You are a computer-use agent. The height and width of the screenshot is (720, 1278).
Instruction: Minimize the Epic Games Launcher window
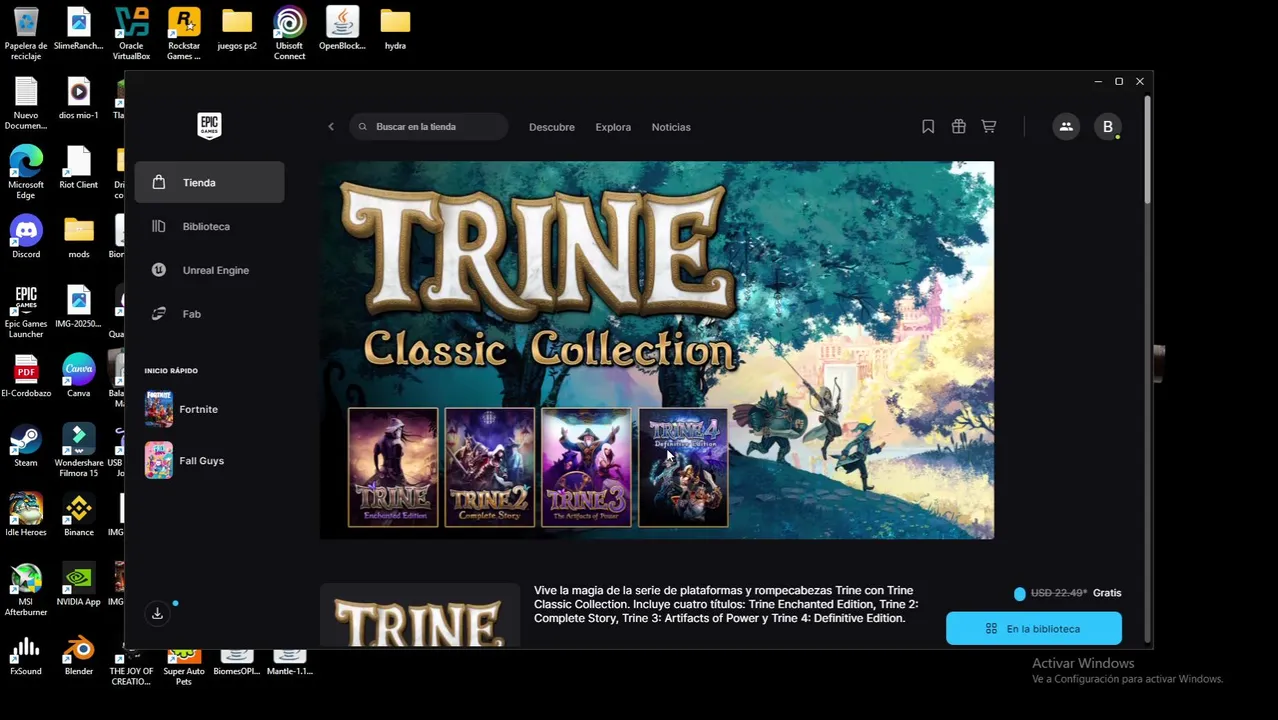tap(1098, 81)
